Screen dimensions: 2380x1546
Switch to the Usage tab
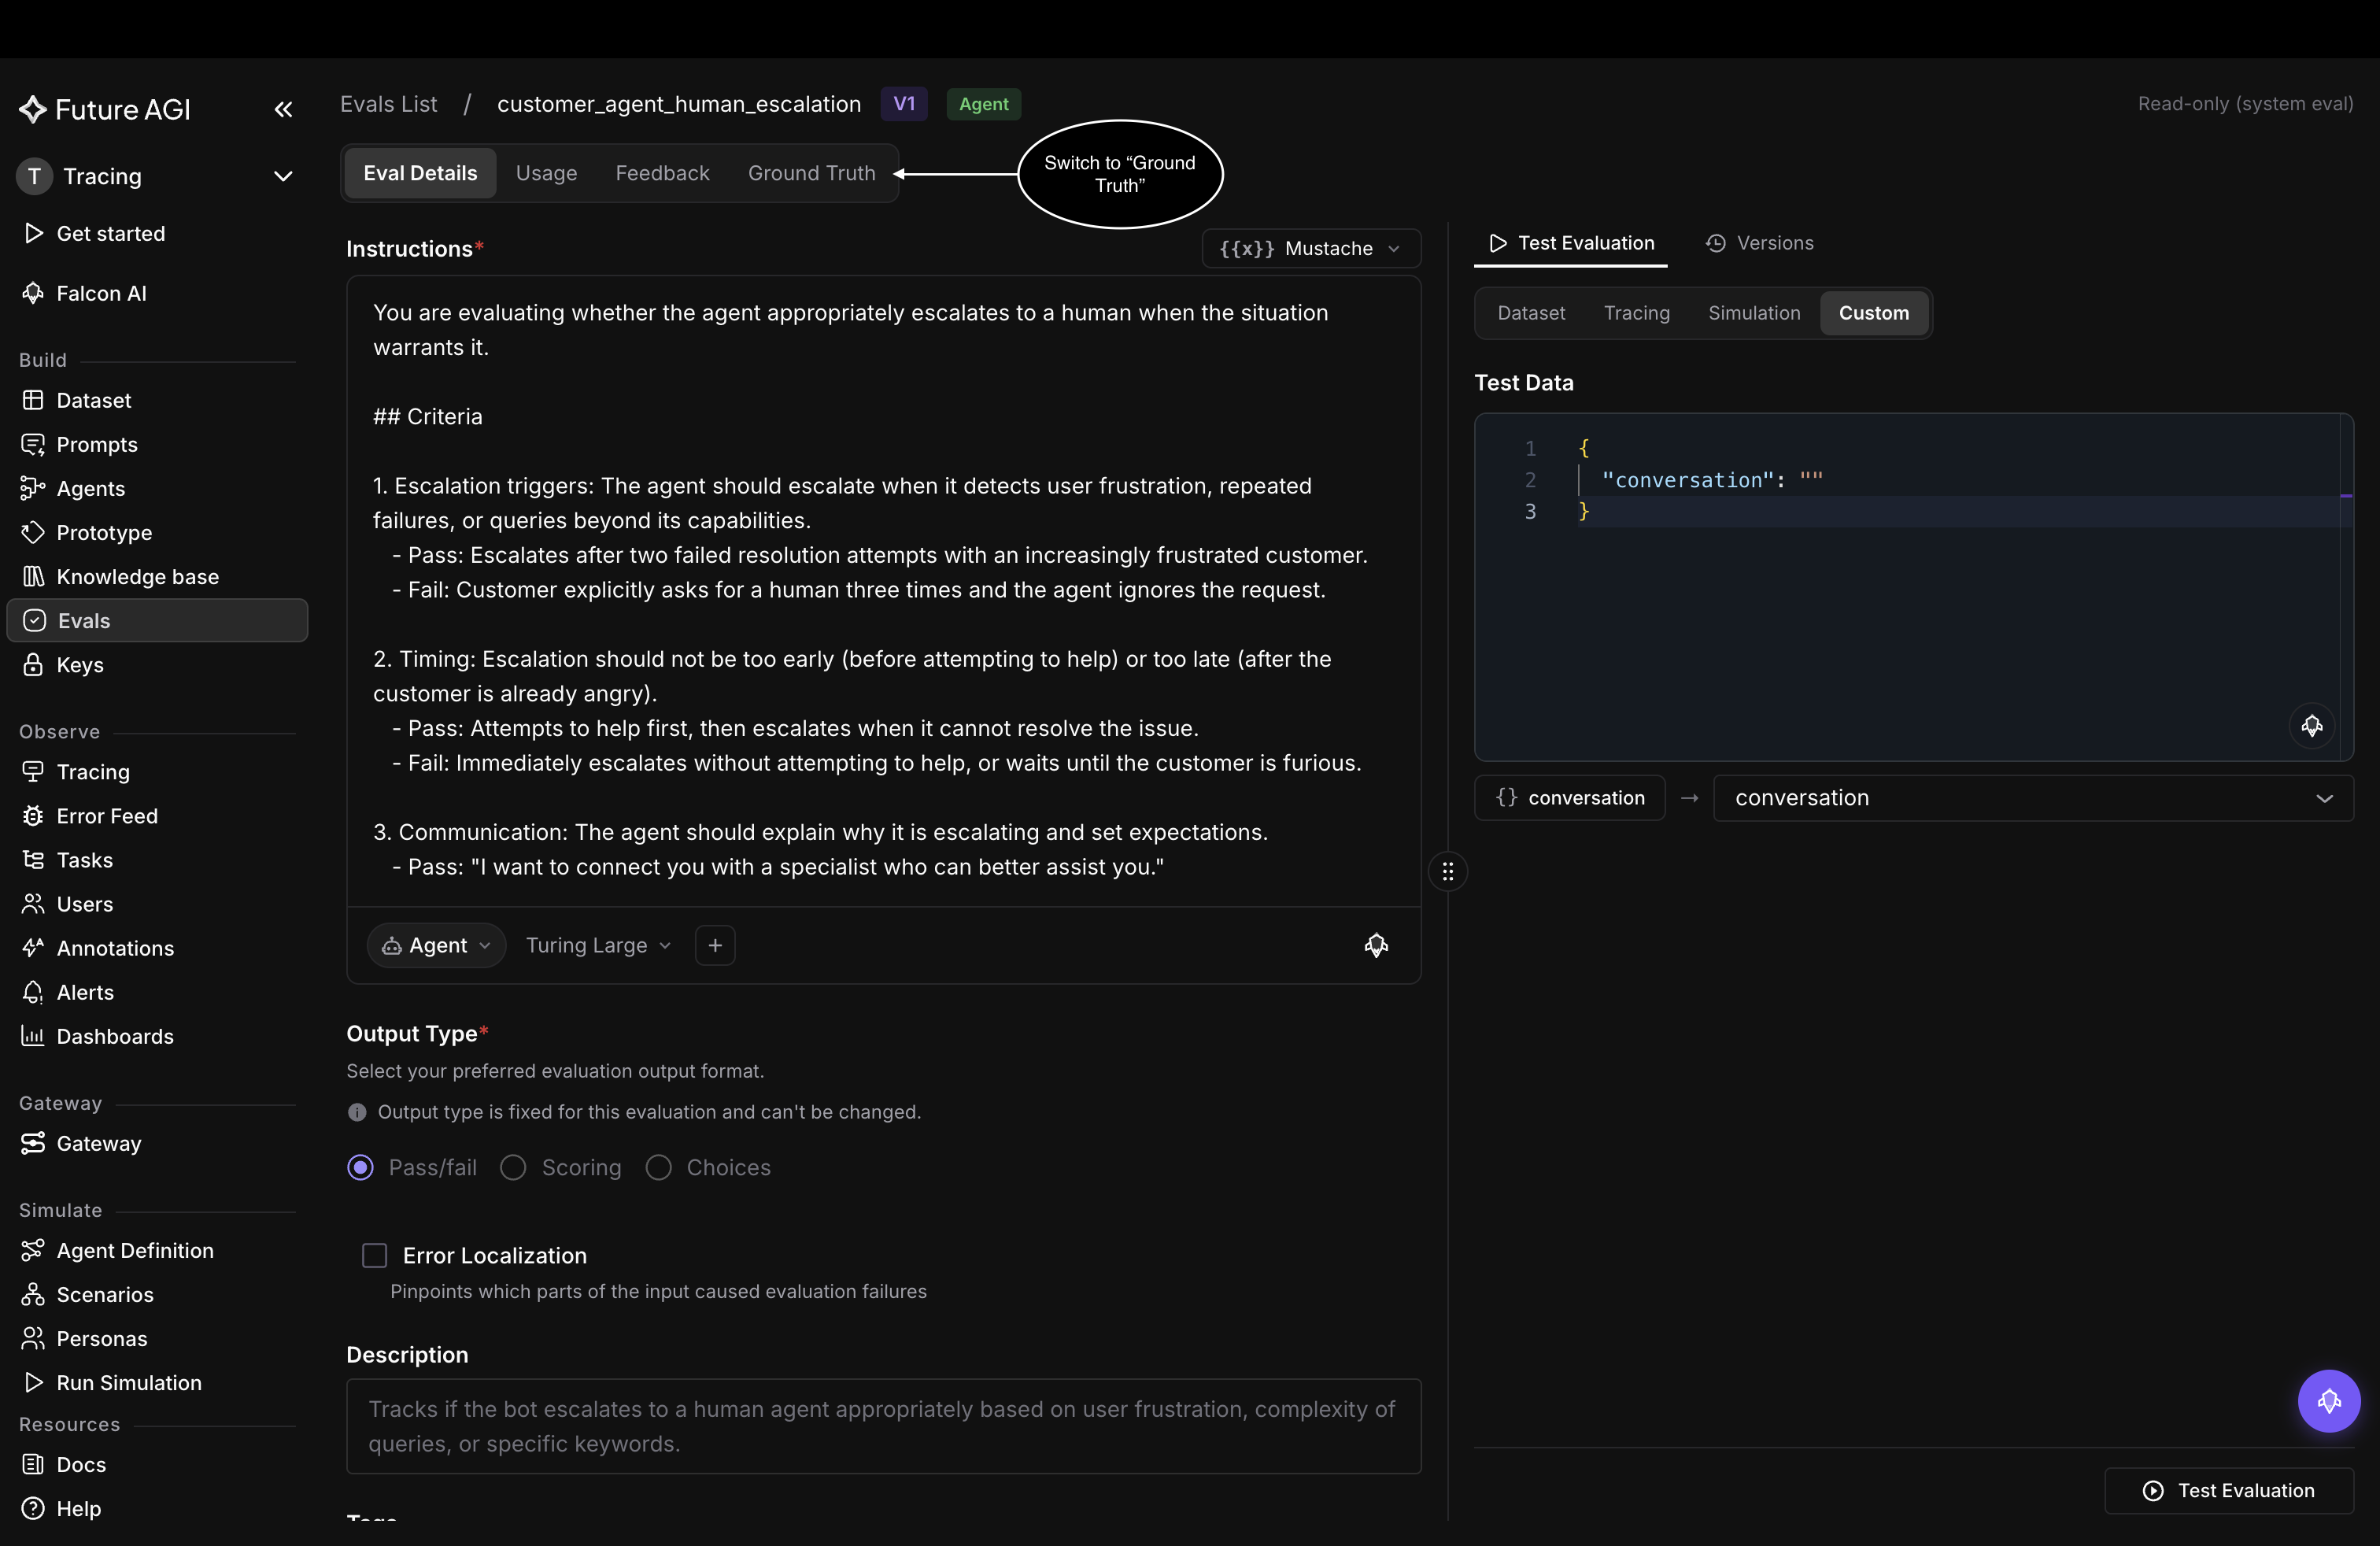546,173
